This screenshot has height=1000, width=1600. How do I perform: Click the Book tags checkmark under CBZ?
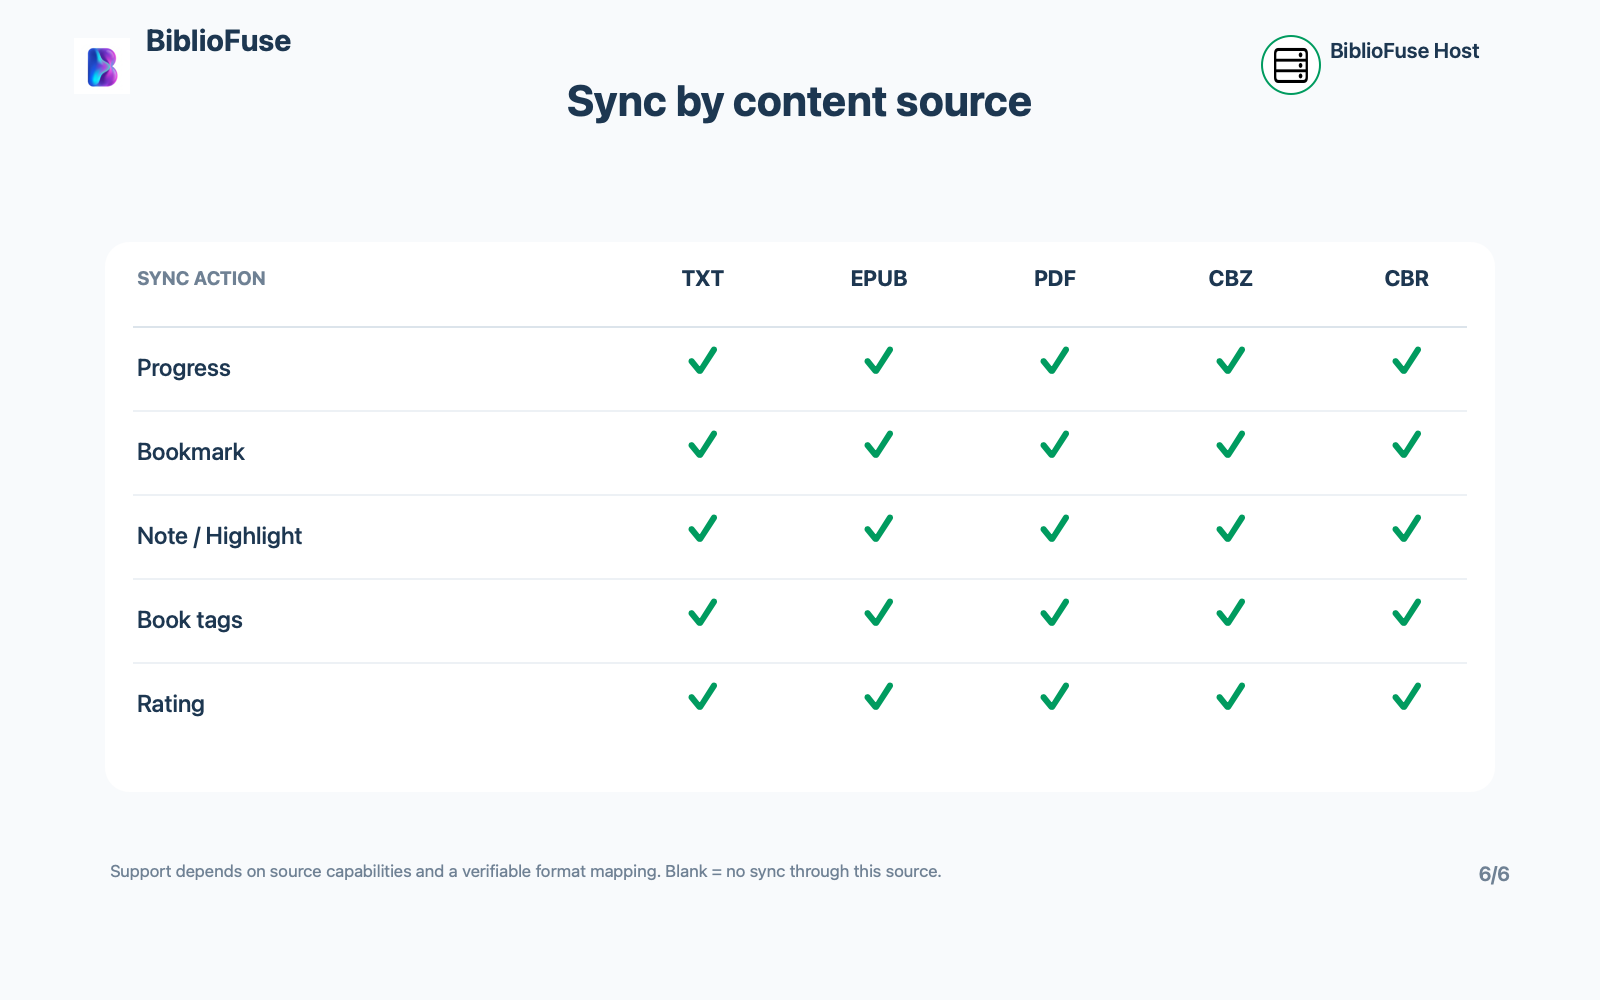(1231, 612)
